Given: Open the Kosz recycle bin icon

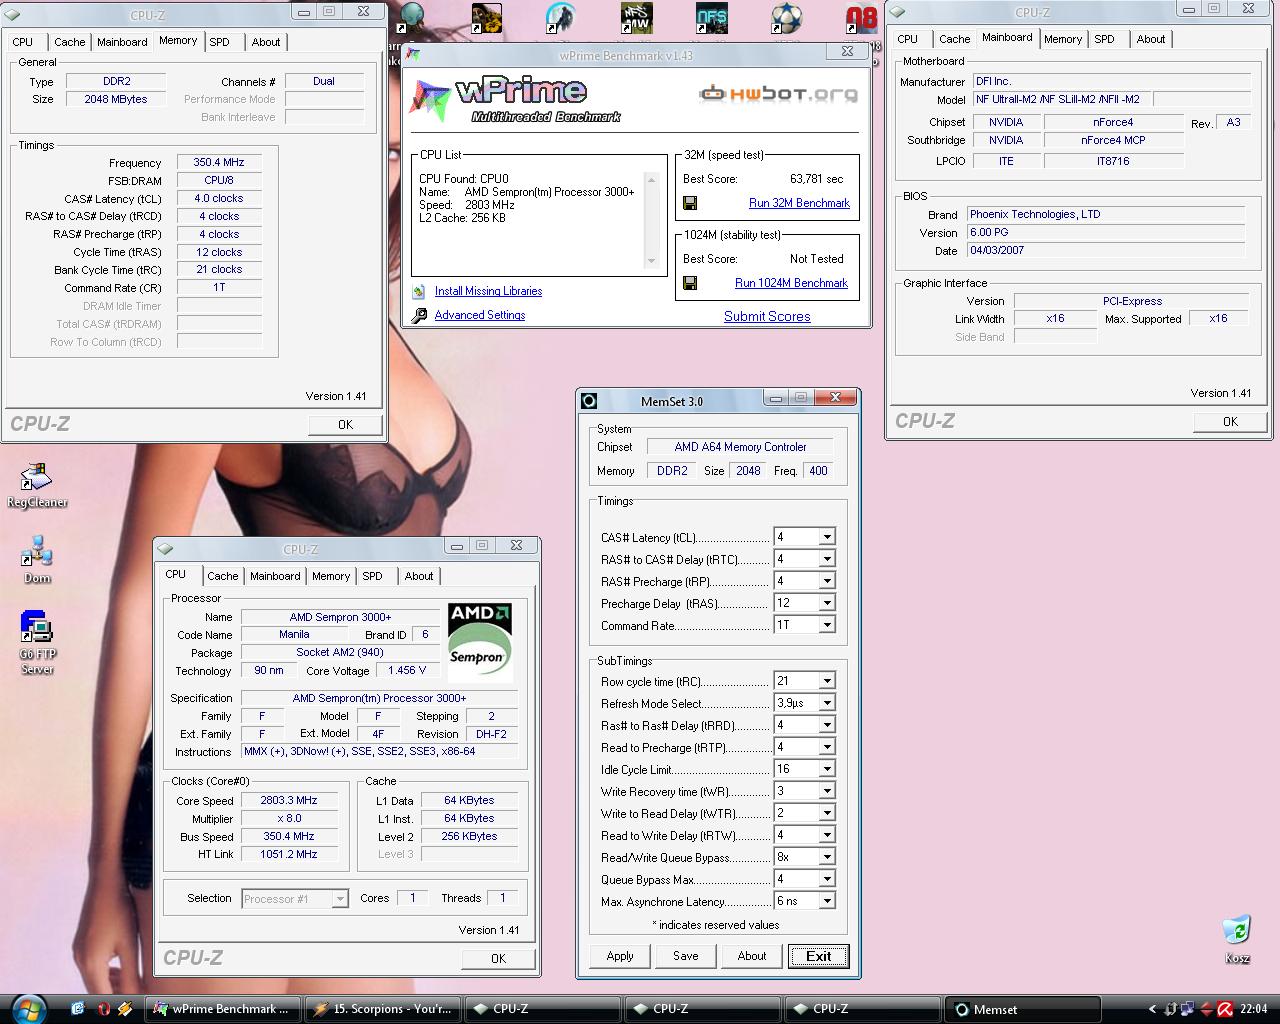Looking at the screenshot, I should 1237,938.
